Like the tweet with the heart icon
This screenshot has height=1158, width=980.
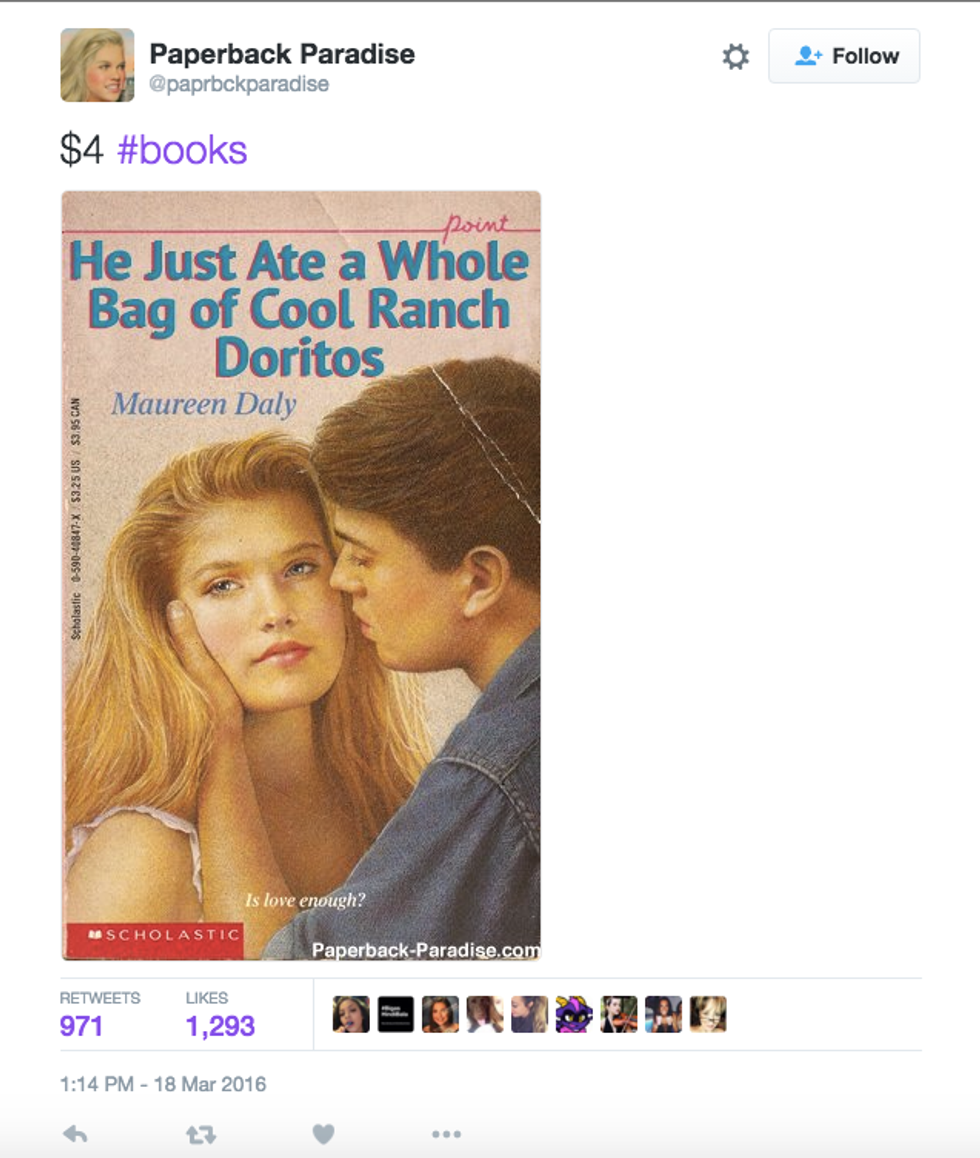click(x=323, y=1134)
